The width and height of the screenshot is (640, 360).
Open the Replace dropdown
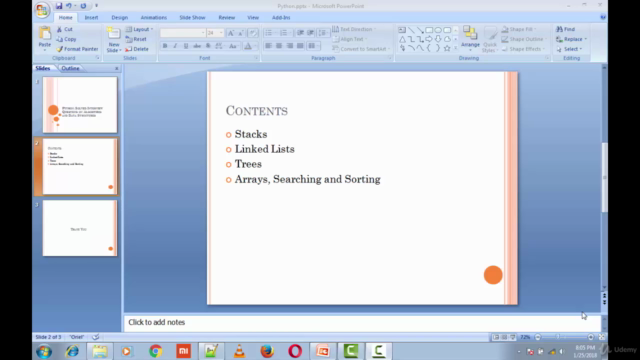571,39
